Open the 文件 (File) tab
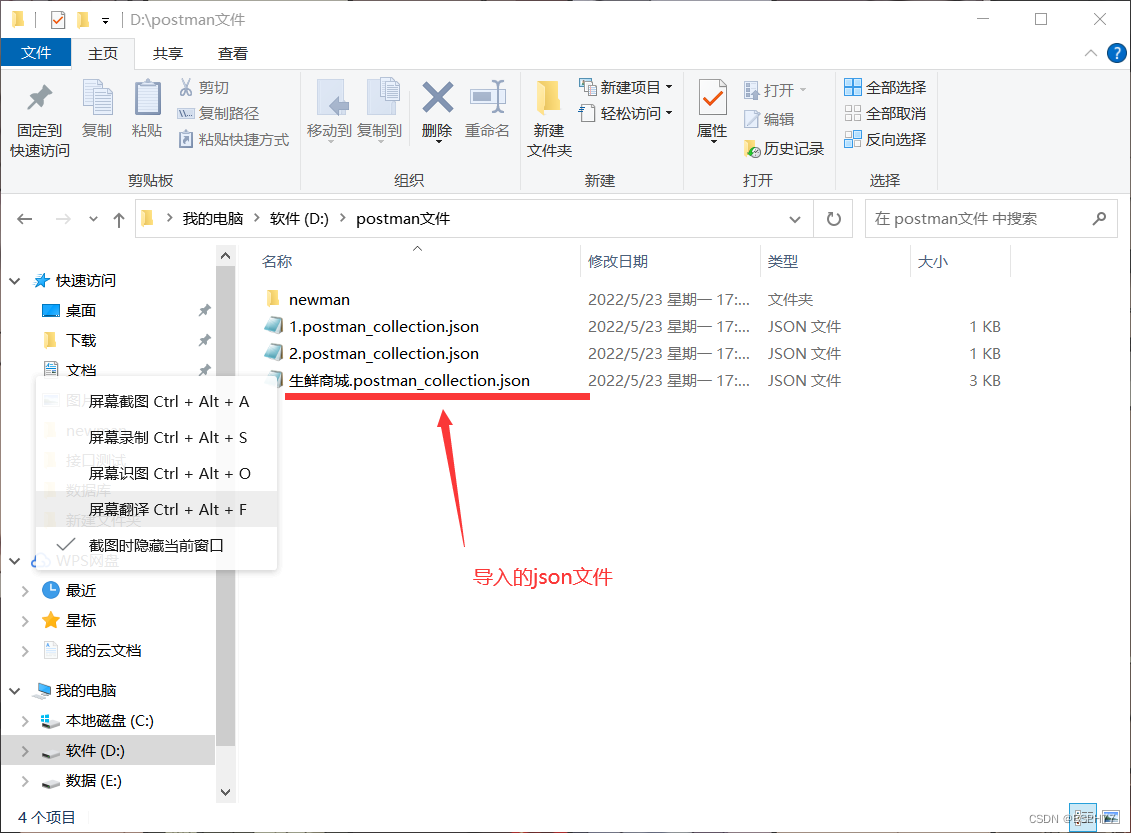 click(36, 53)
